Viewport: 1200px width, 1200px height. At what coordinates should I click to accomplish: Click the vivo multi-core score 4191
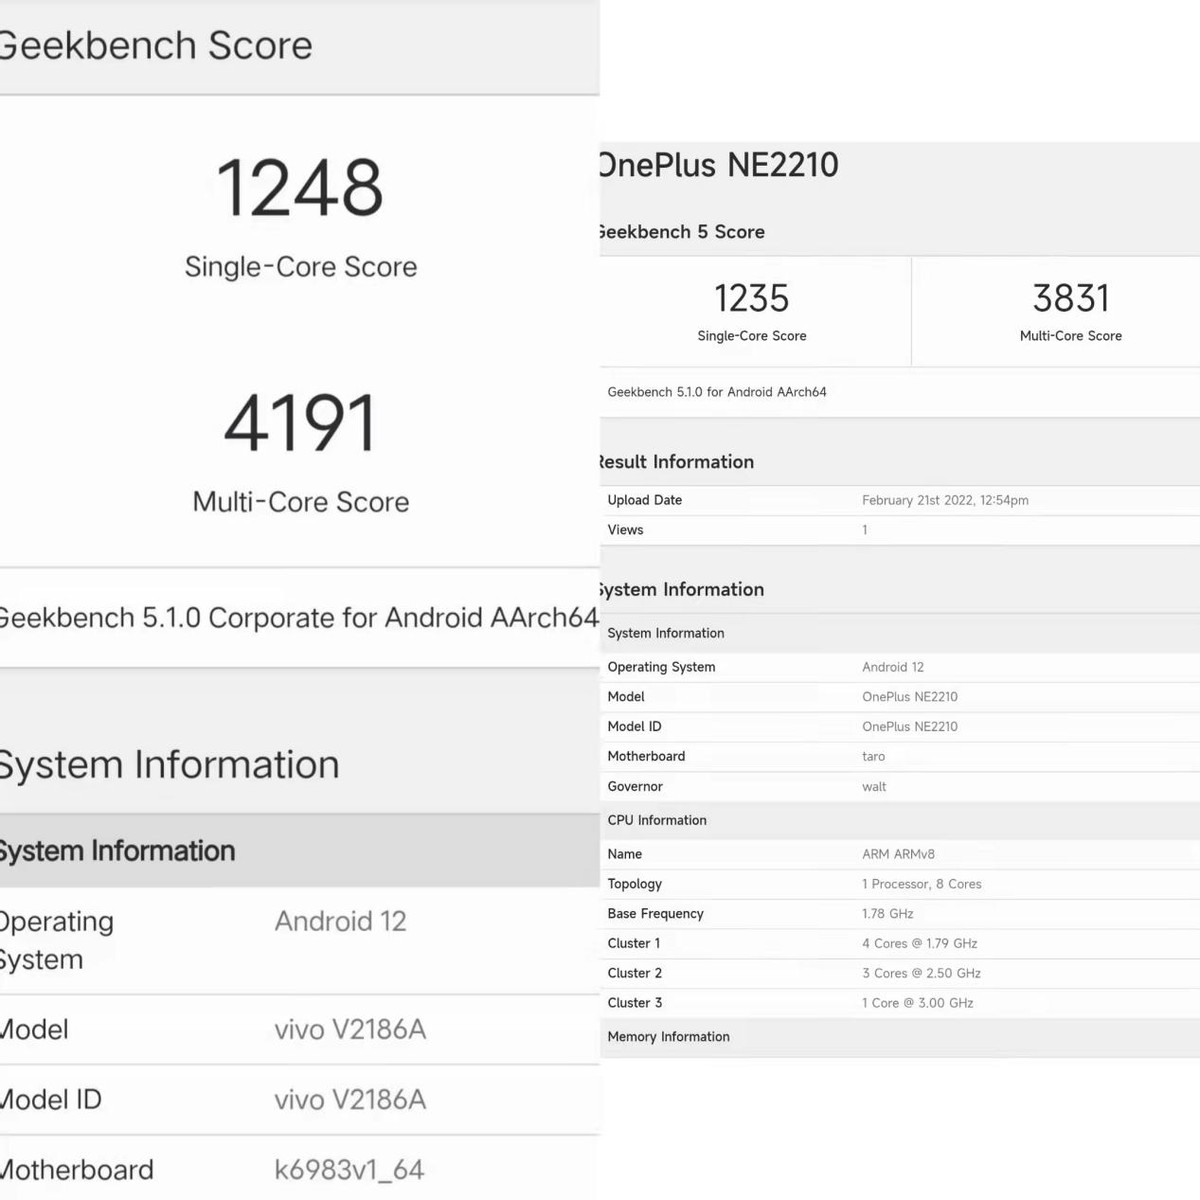point(300,423)
